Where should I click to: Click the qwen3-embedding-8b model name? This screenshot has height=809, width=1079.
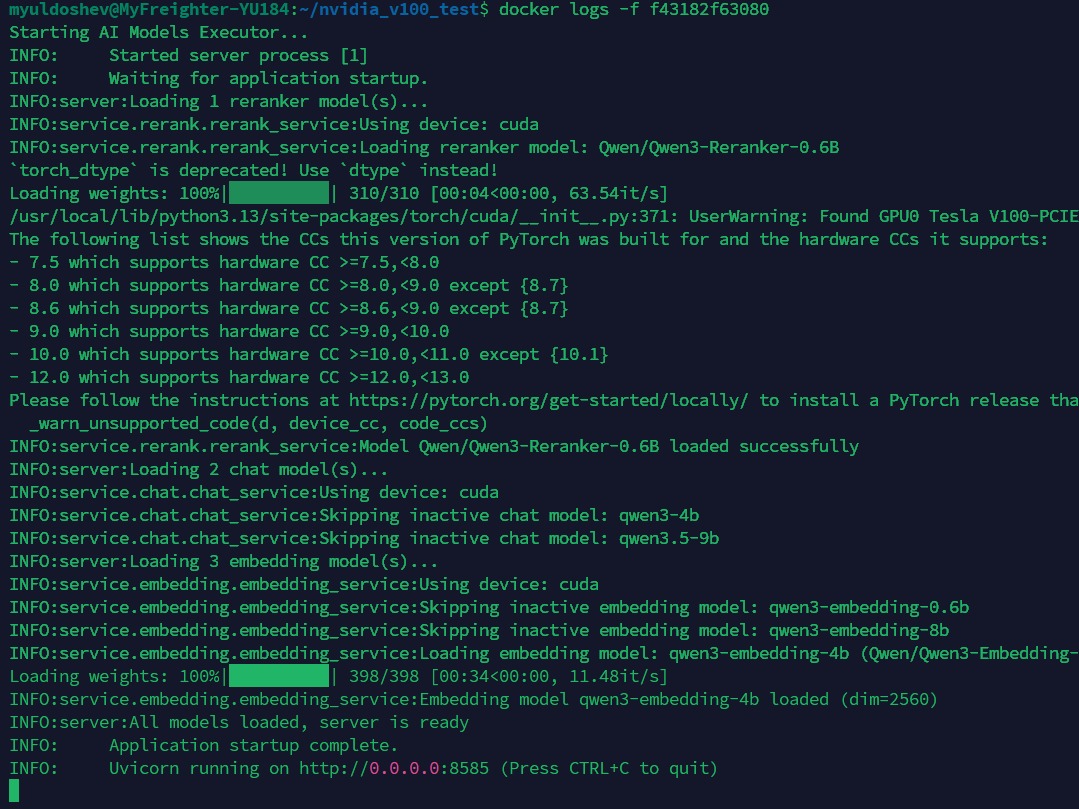pyautogui.click(x=858, y=630)
